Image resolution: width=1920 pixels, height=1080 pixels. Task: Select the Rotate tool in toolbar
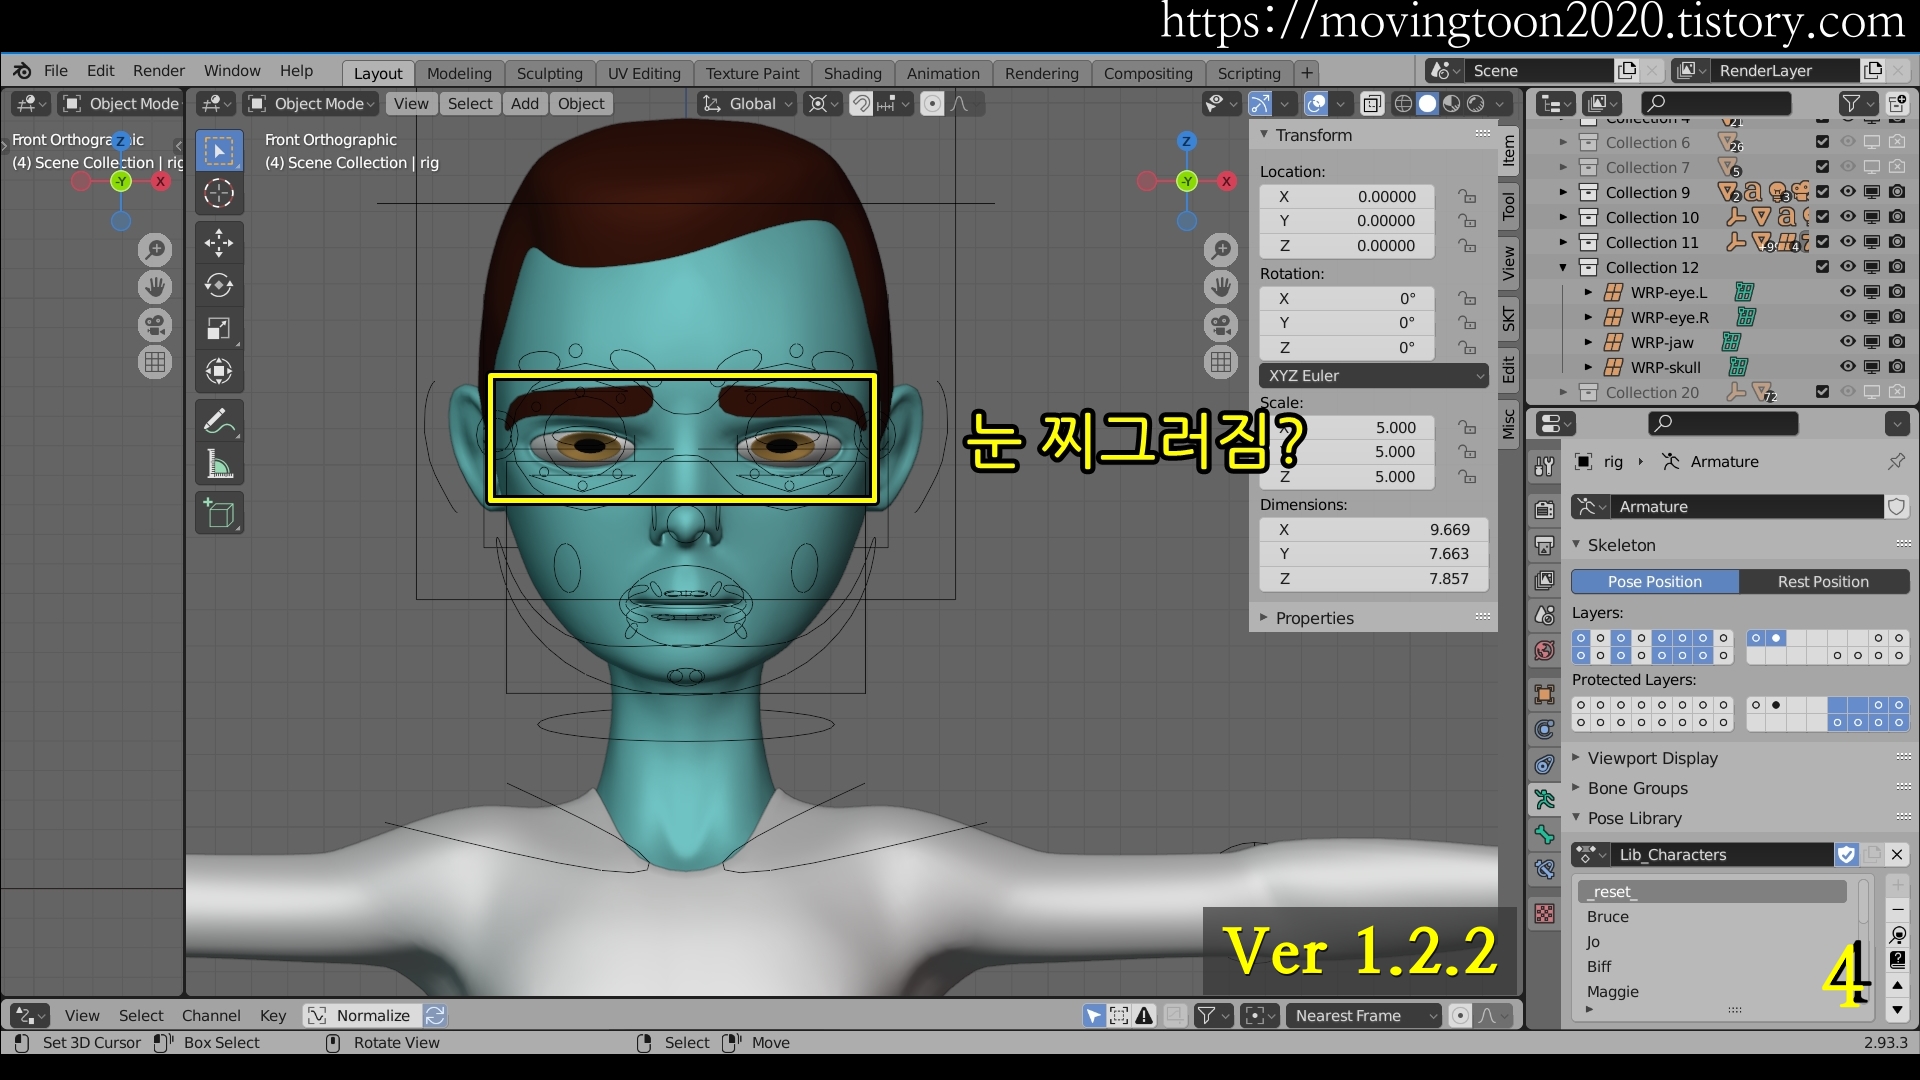tap(219, 286)
